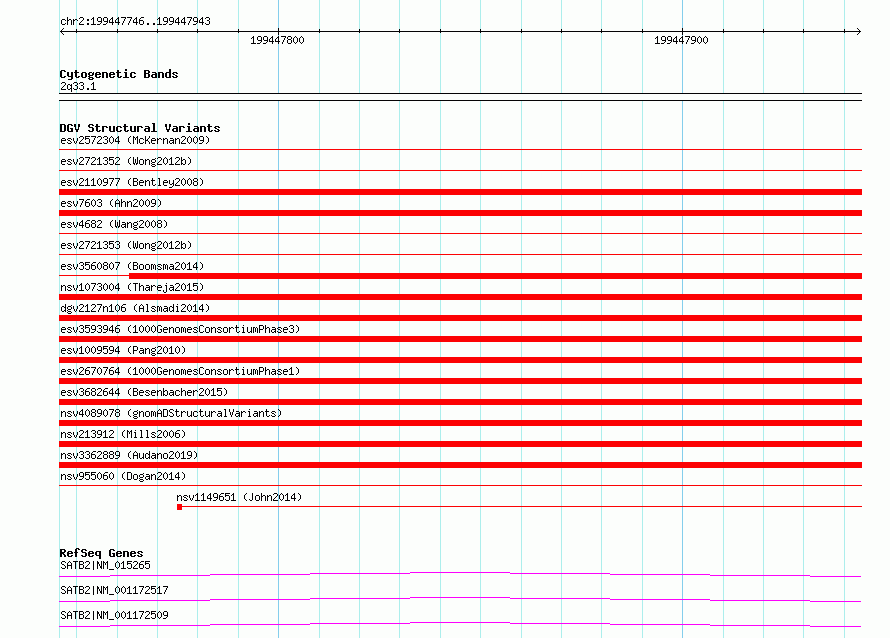
Task: Open variant esv3593946 (1000GenomesConsortiumPhase3)
Action: [180, 329]
